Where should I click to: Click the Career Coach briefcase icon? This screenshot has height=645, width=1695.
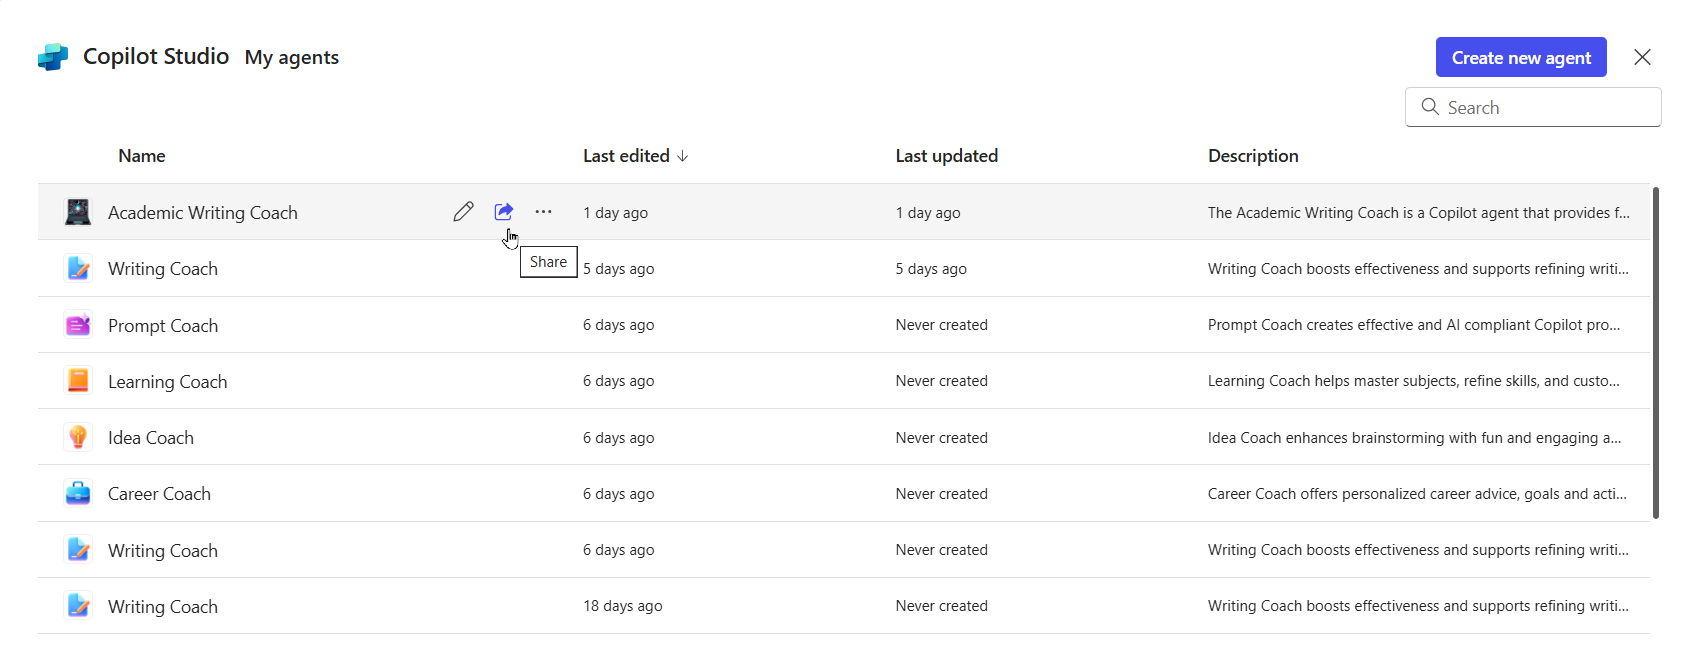(78, 493)
